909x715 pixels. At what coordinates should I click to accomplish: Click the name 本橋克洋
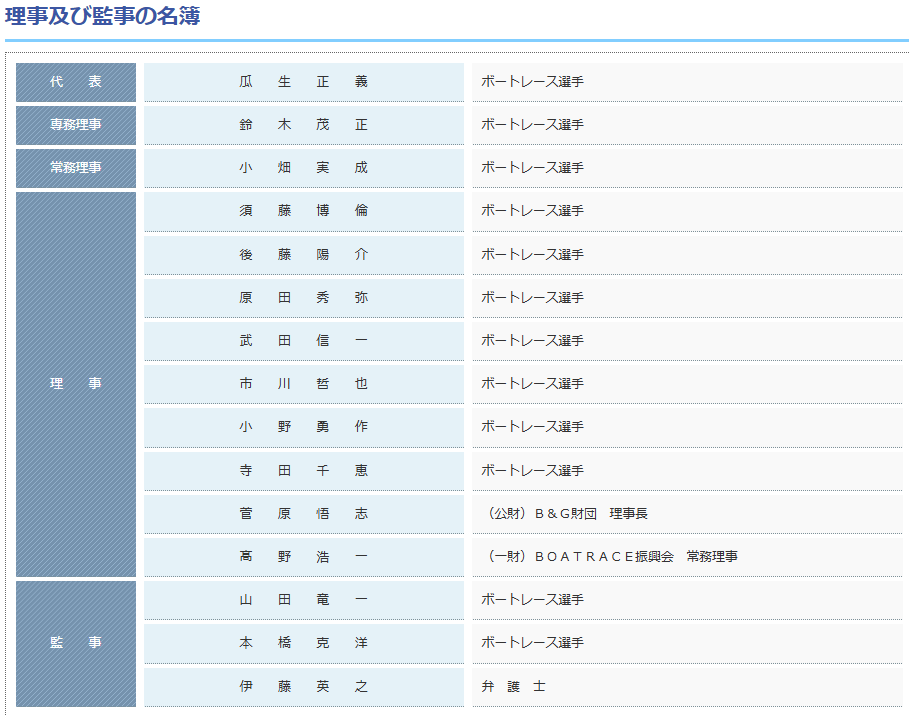(x=304, y=643)
